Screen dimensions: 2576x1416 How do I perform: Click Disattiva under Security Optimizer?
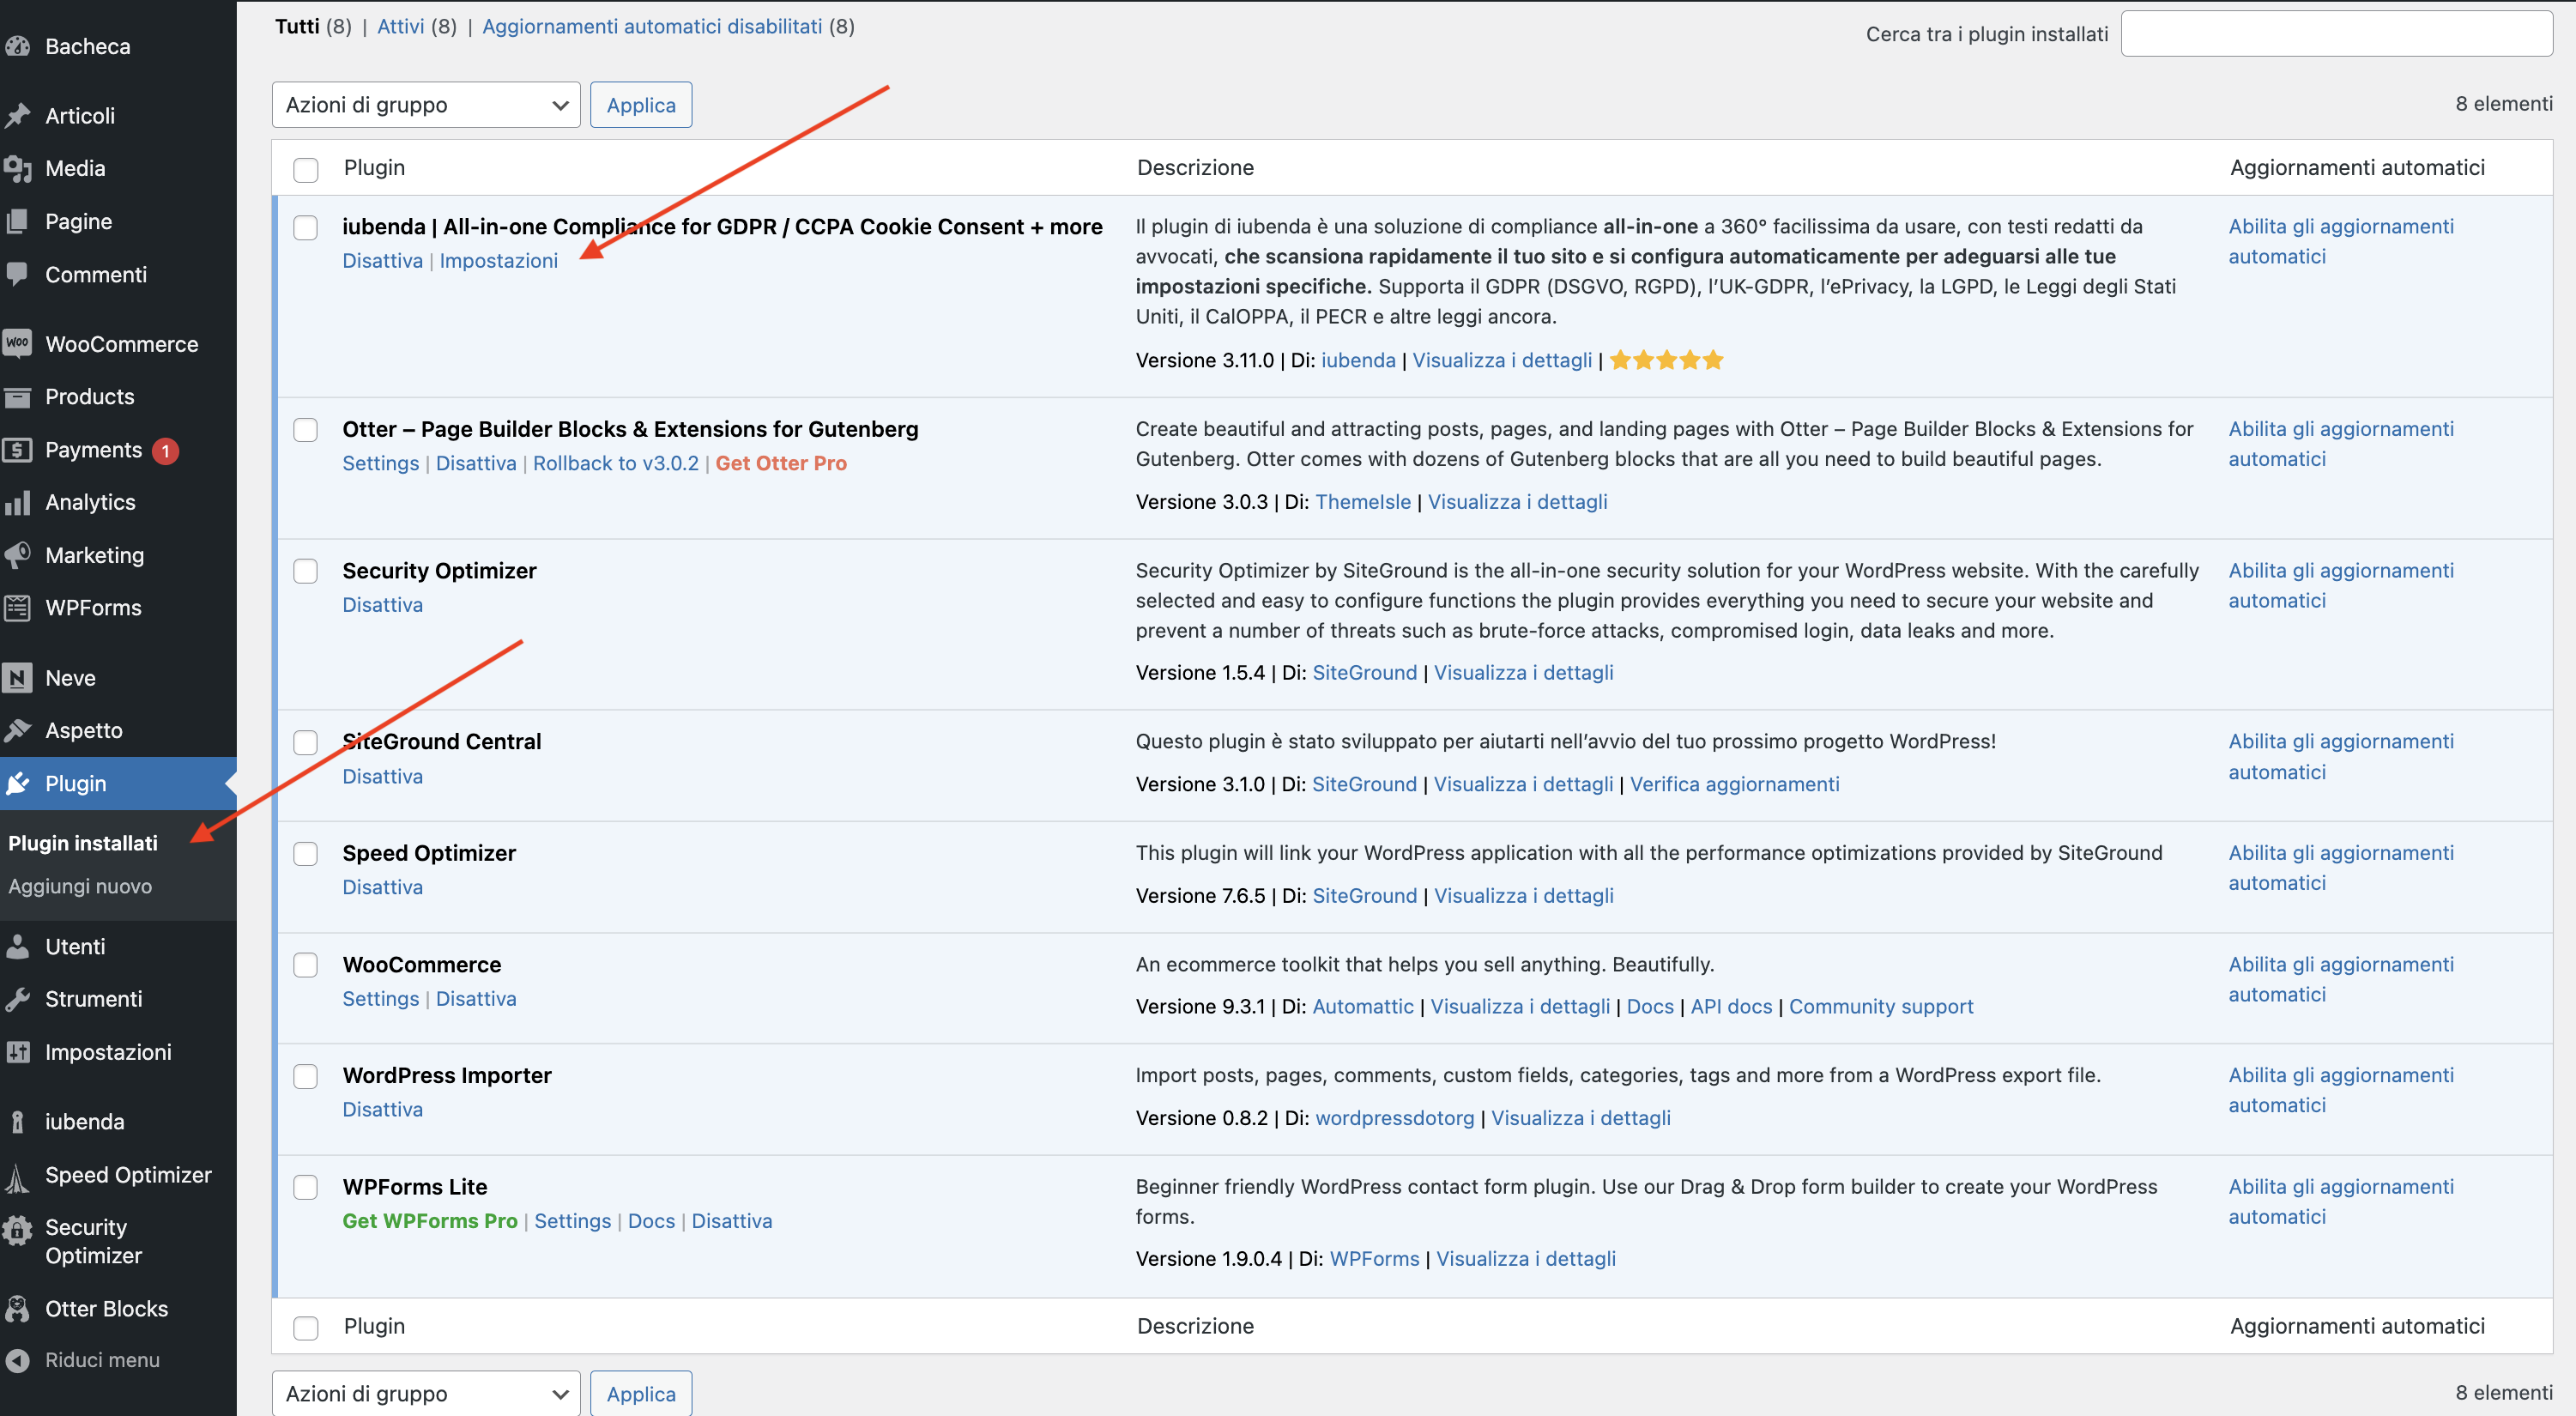tap(382, 605)
